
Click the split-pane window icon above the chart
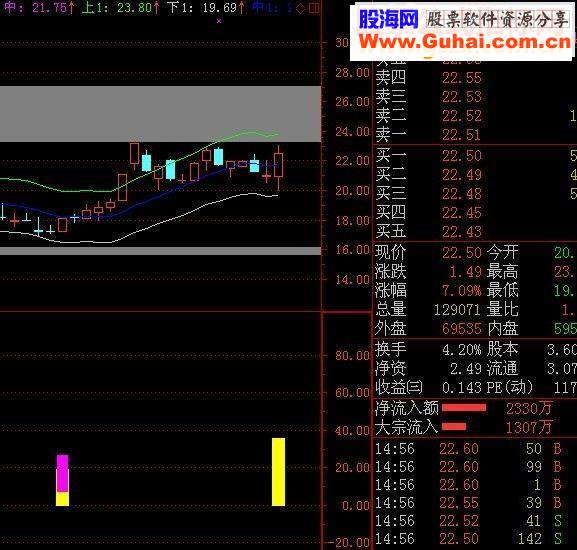click(x=314, y=8)
